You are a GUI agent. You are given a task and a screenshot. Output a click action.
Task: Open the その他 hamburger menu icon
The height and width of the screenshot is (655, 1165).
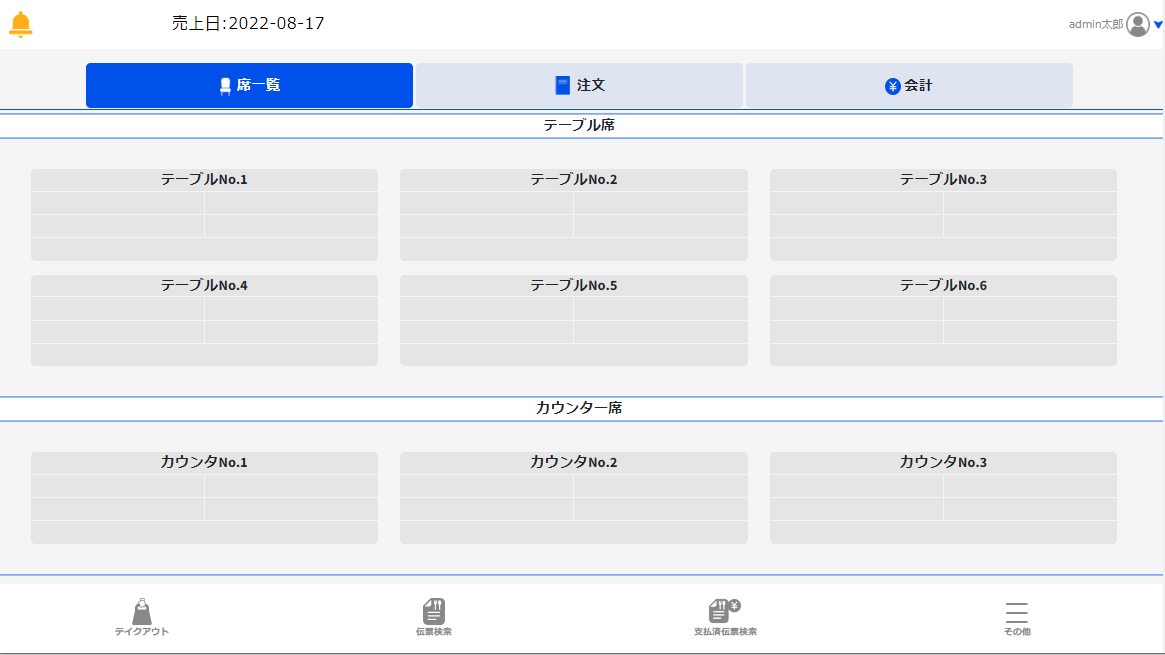tap(1017, 612)
